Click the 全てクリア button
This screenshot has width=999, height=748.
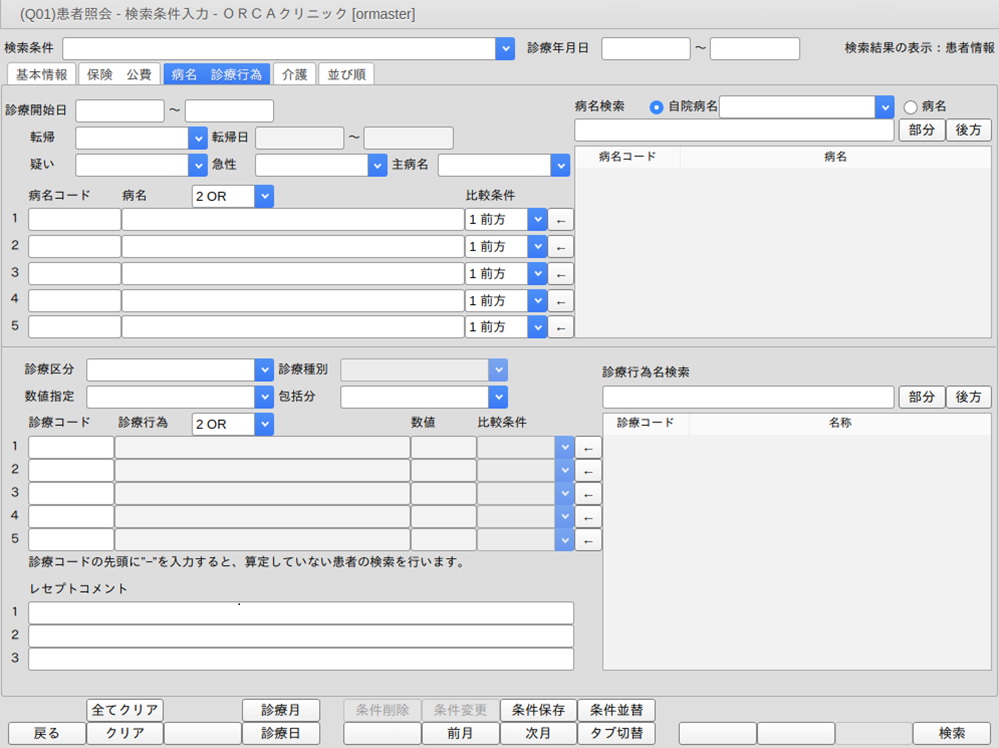coord(125,710)
